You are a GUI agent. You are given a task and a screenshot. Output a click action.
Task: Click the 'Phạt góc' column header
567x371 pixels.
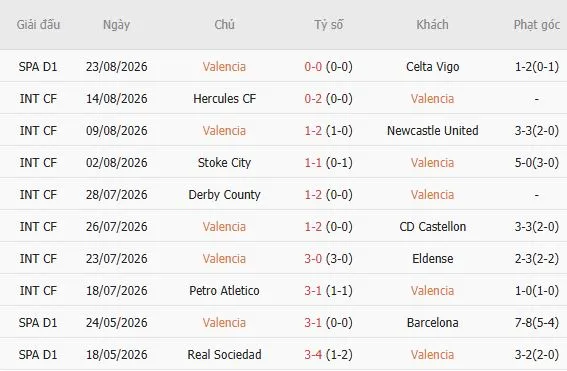[537, 25]
